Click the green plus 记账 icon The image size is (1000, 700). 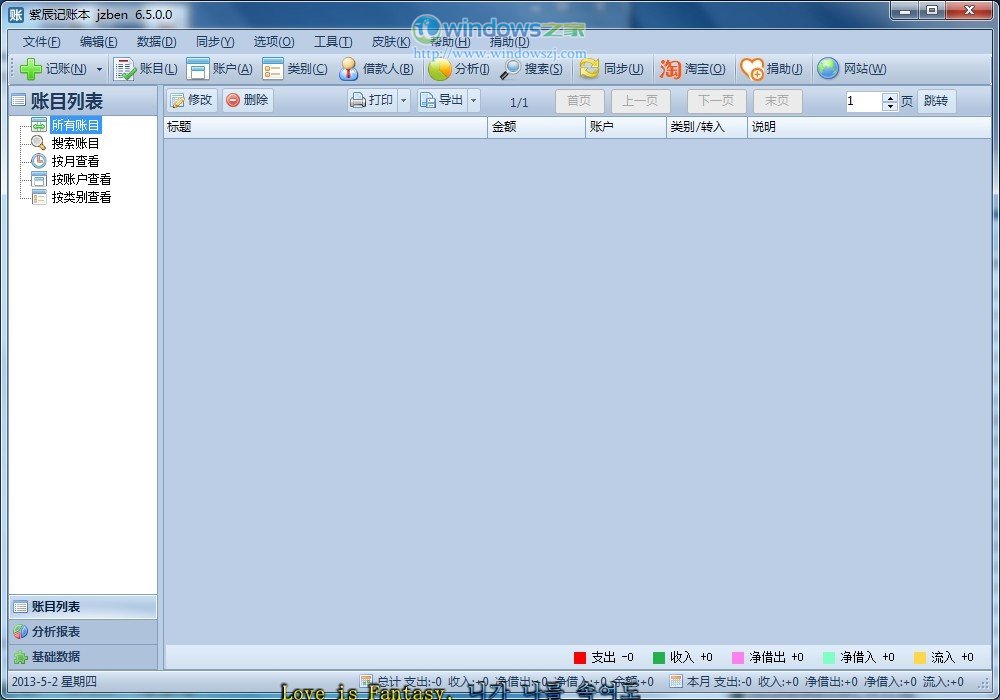(x=31, y=69)
